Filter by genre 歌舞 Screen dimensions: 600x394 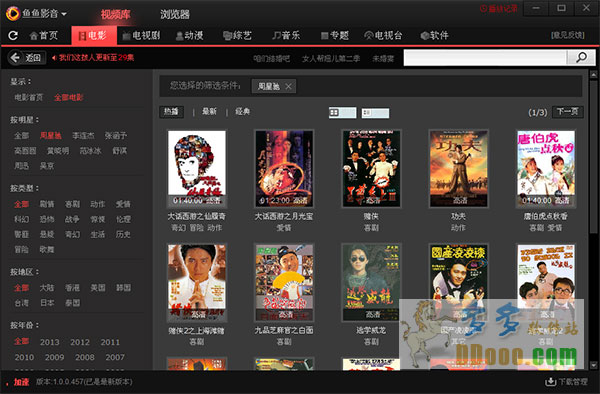pyautogui.click(x=47, y=249)
